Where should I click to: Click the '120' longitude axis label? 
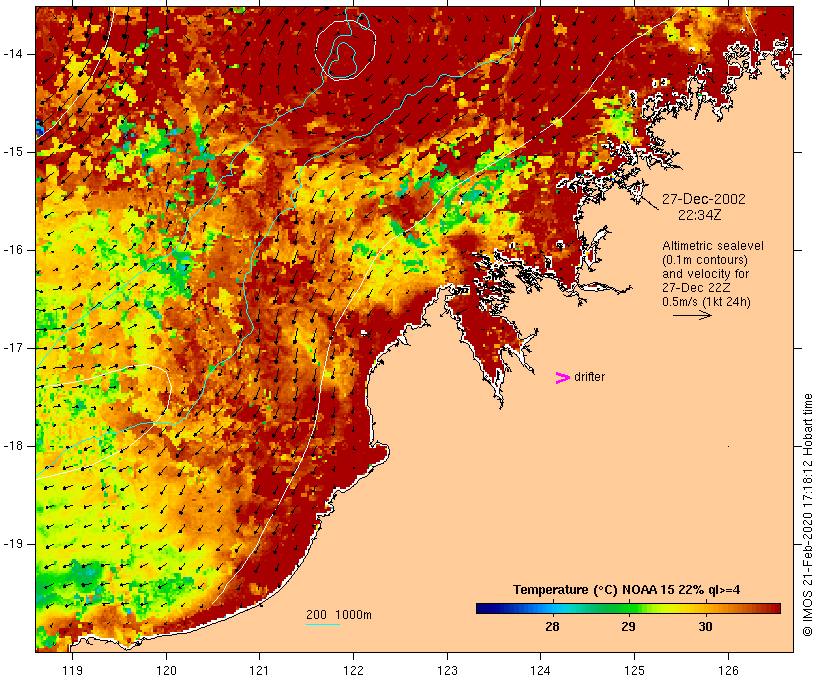pyautogui.click(x=166, y=670)
